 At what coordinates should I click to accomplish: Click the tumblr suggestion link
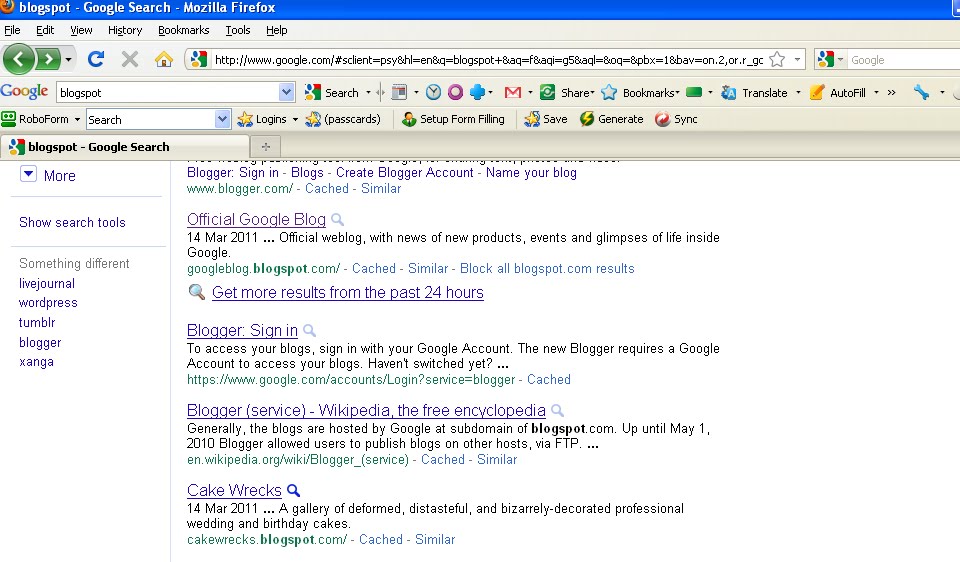click(37, 322)
